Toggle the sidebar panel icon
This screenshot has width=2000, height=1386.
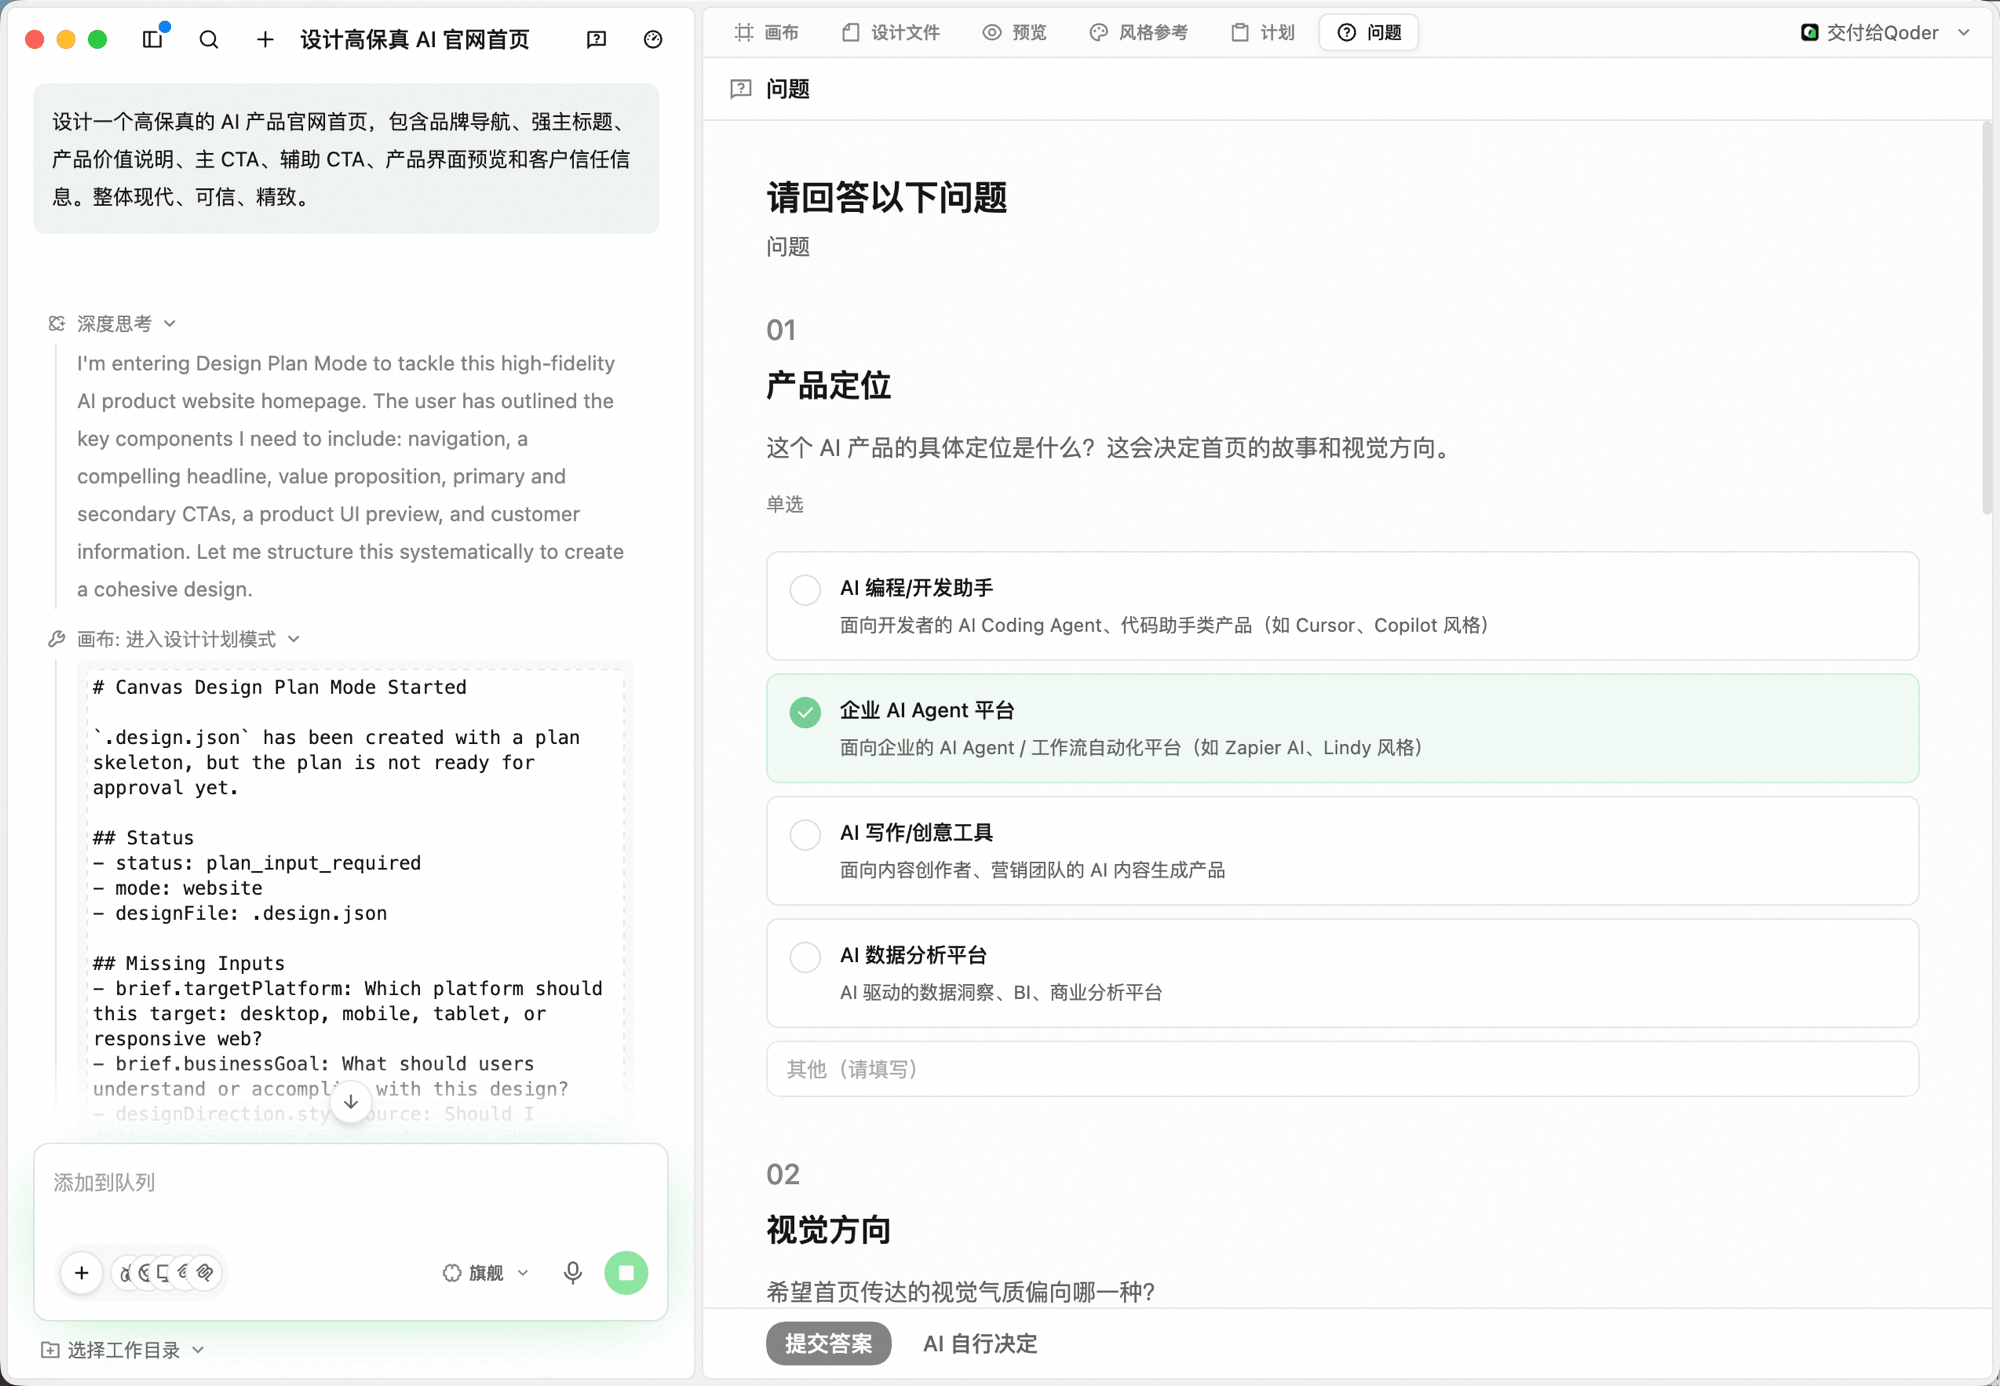point(153,39)
